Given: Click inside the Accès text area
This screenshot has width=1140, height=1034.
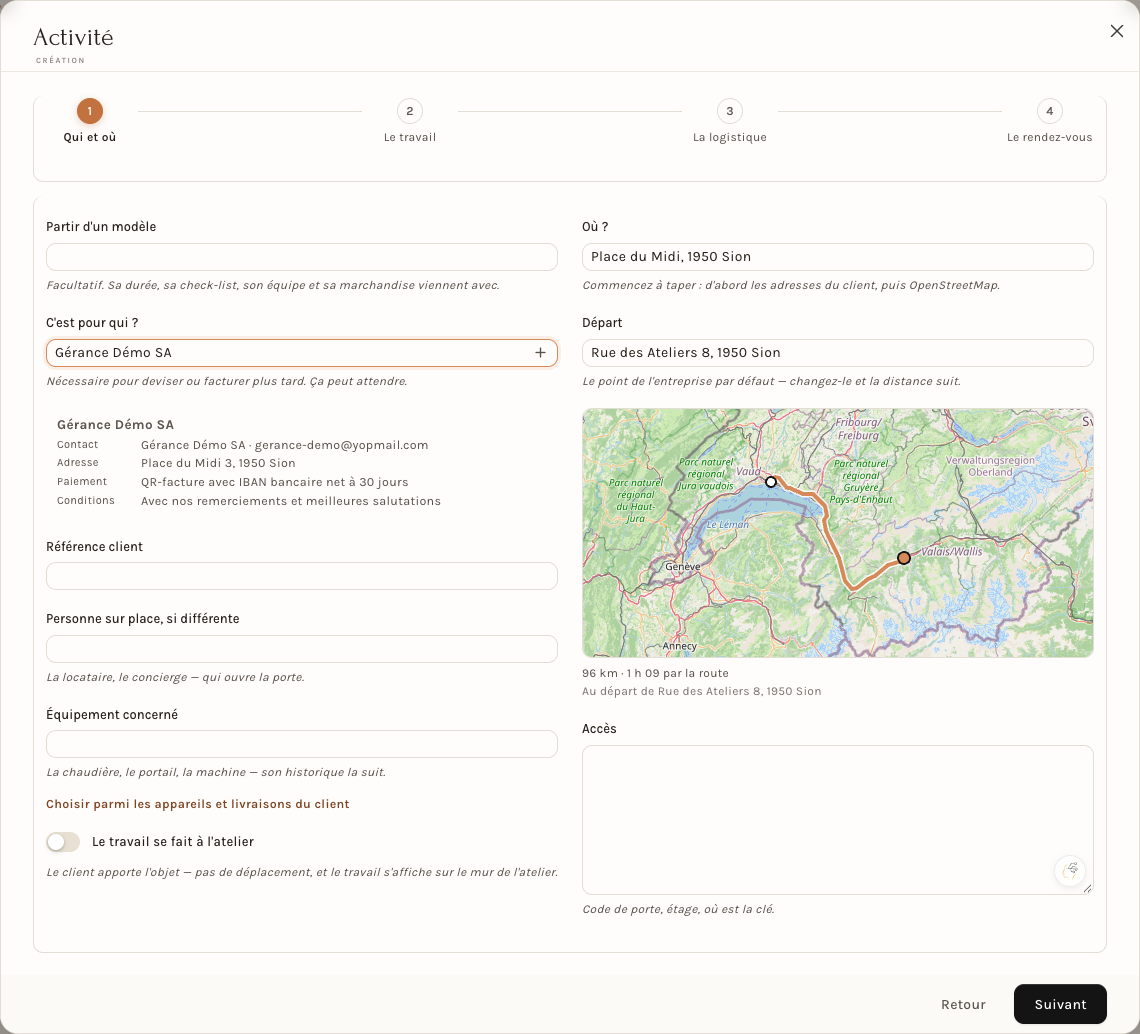Looking at the screenshot, I should [838, 819].
